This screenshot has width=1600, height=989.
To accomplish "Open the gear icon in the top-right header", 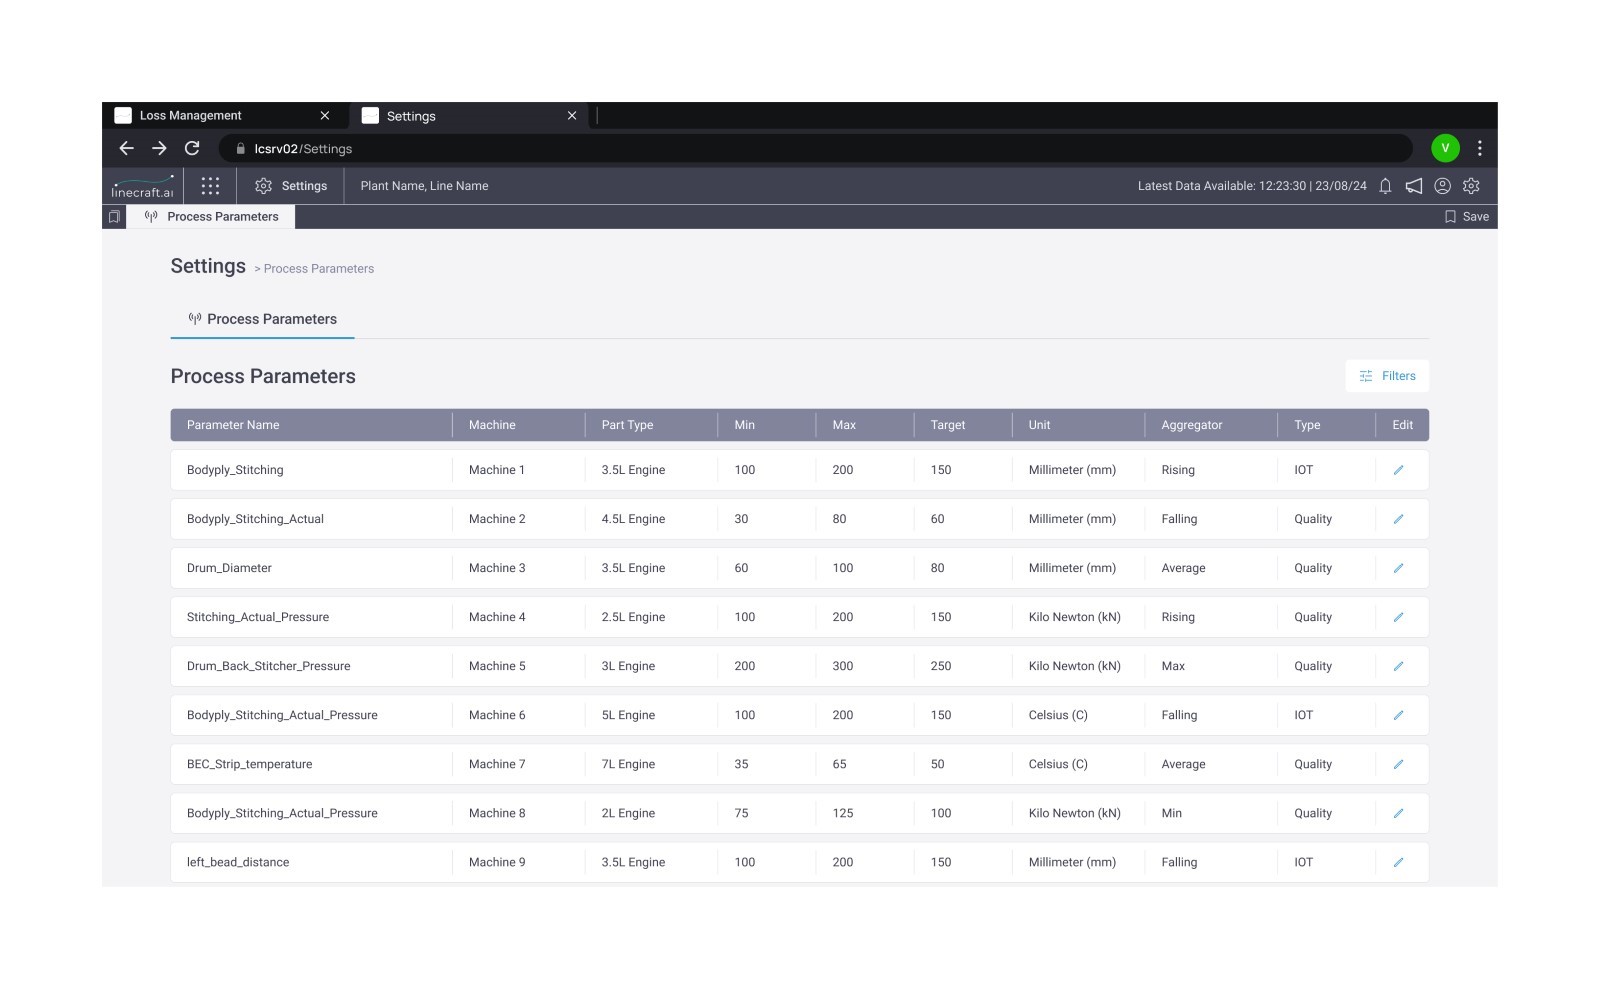I will coord(1471,186).
